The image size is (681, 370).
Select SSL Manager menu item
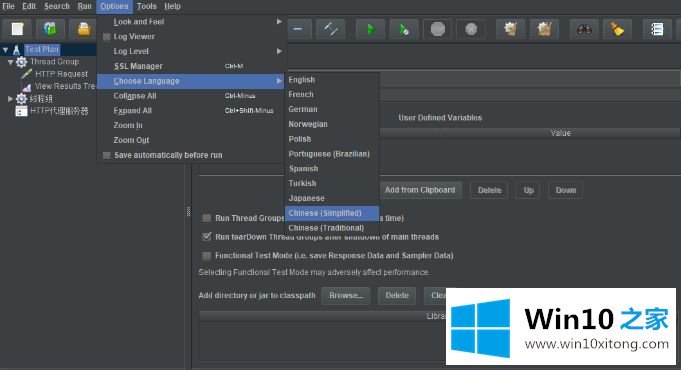click(191, 66)
